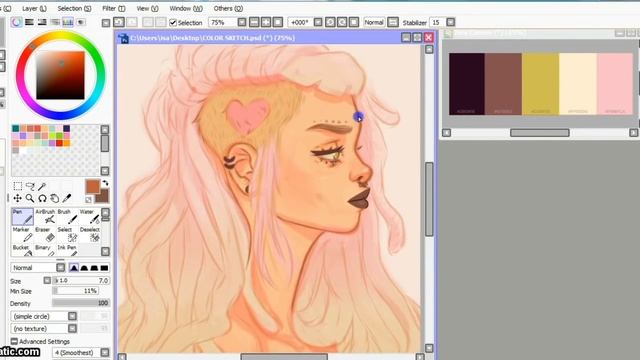Pick the dark purple palette color in reference window
Screen dimensions: 640x360
467,84
